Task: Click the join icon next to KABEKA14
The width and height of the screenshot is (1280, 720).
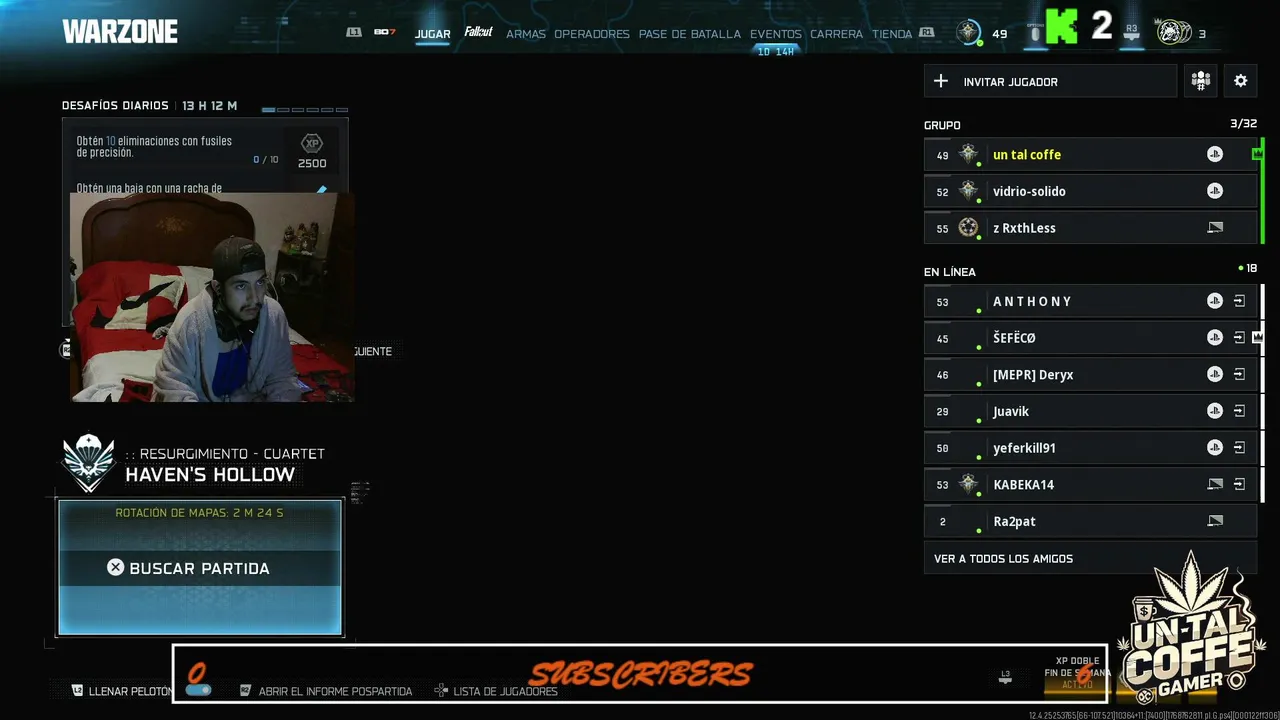Action: (1239, 485)
